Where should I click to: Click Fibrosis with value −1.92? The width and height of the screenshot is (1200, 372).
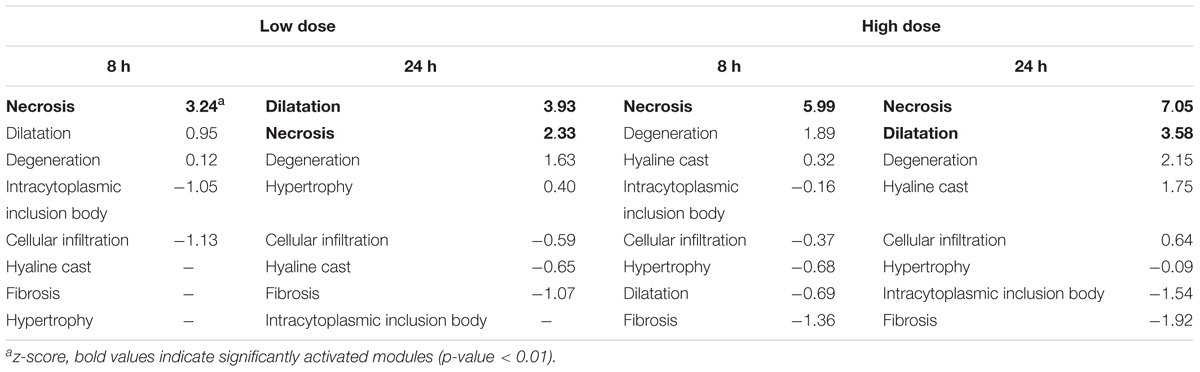[911, 321]
